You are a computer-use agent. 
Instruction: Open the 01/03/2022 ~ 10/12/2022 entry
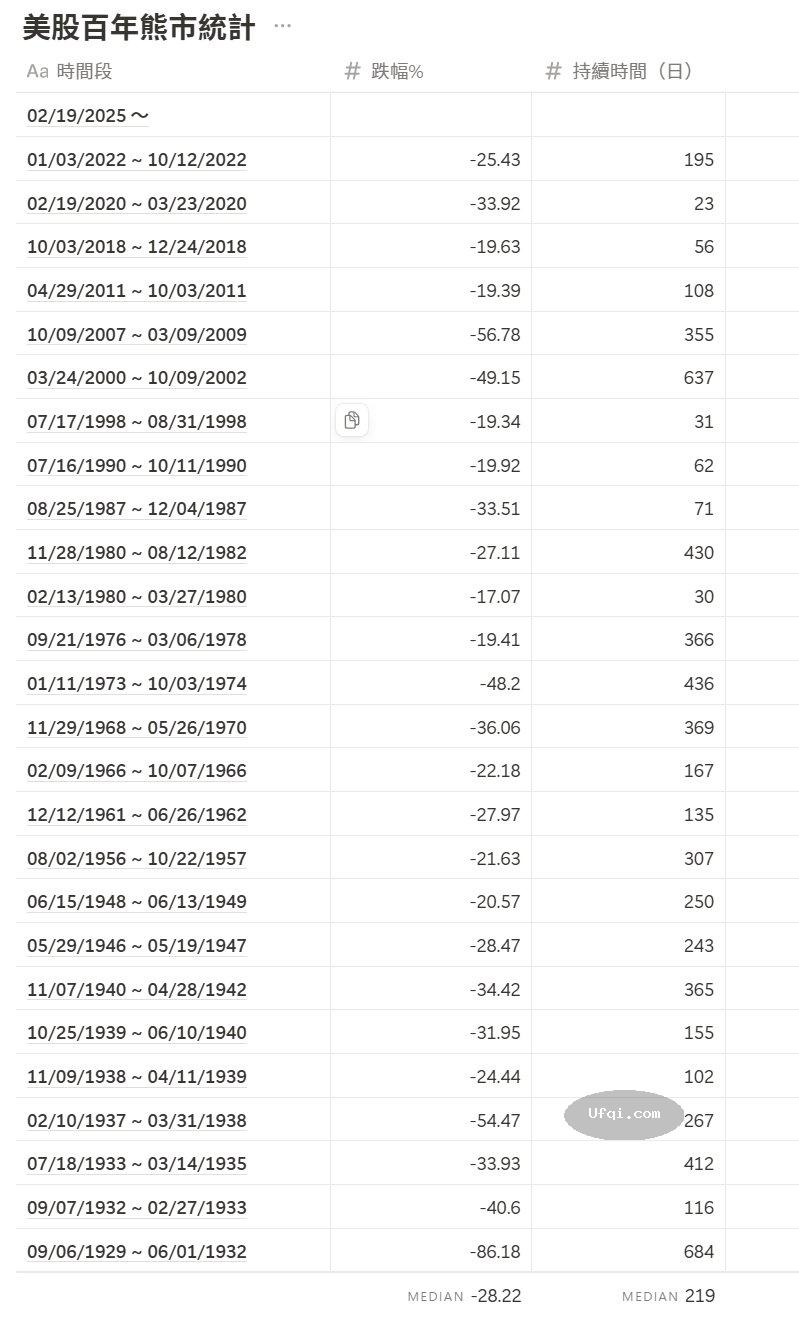[x=136, y=160]
